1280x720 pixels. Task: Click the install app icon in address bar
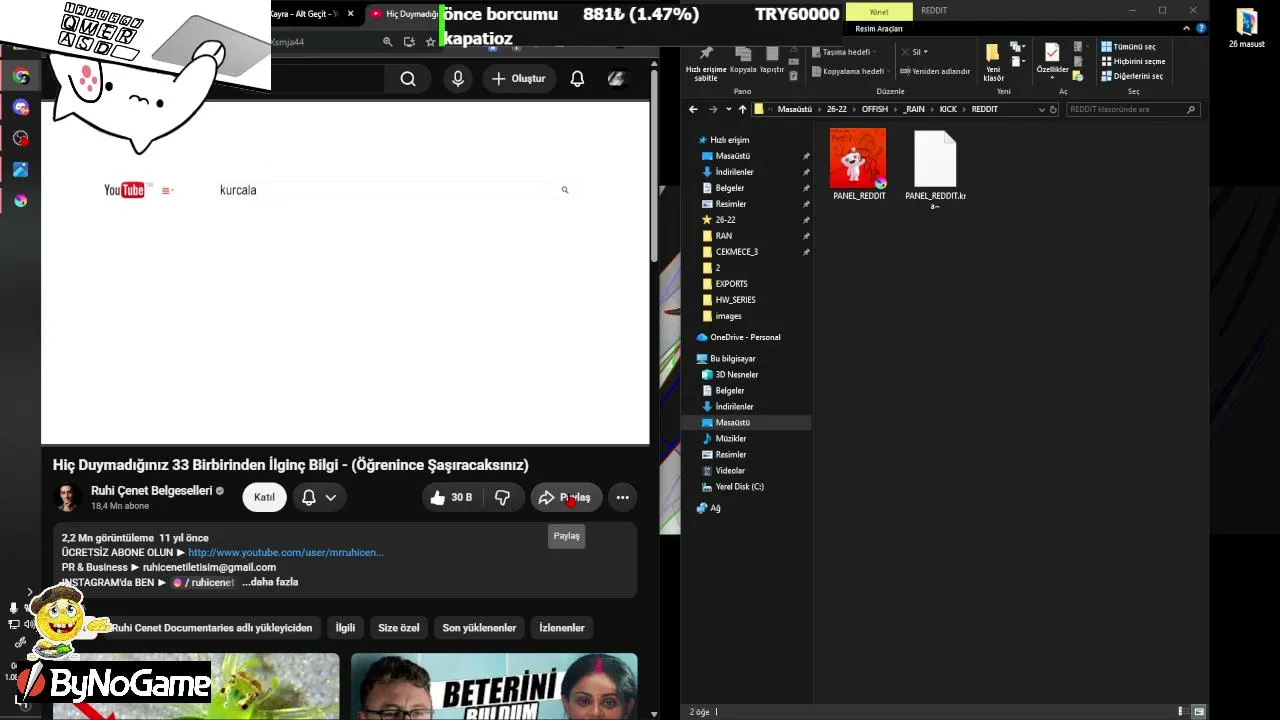pyautogui.click(x=409, y=42)
